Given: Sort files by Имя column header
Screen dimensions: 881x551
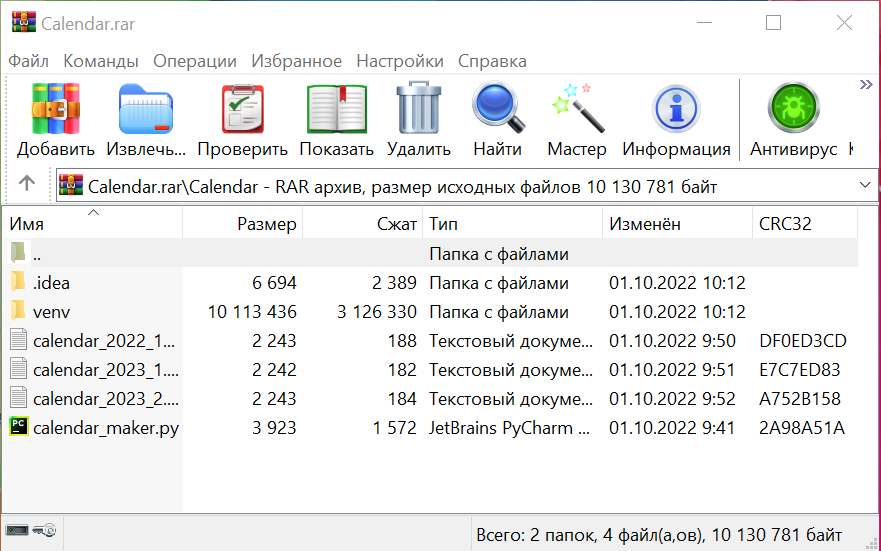Looking at the screenshot, I should 90,224.
